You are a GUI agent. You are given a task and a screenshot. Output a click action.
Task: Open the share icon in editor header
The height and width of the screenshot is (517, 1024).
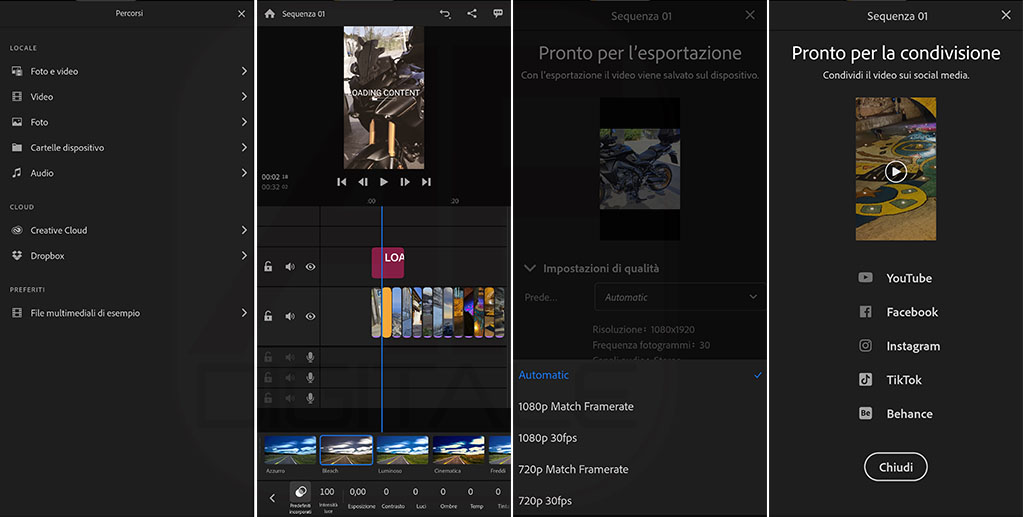(472, 13)
